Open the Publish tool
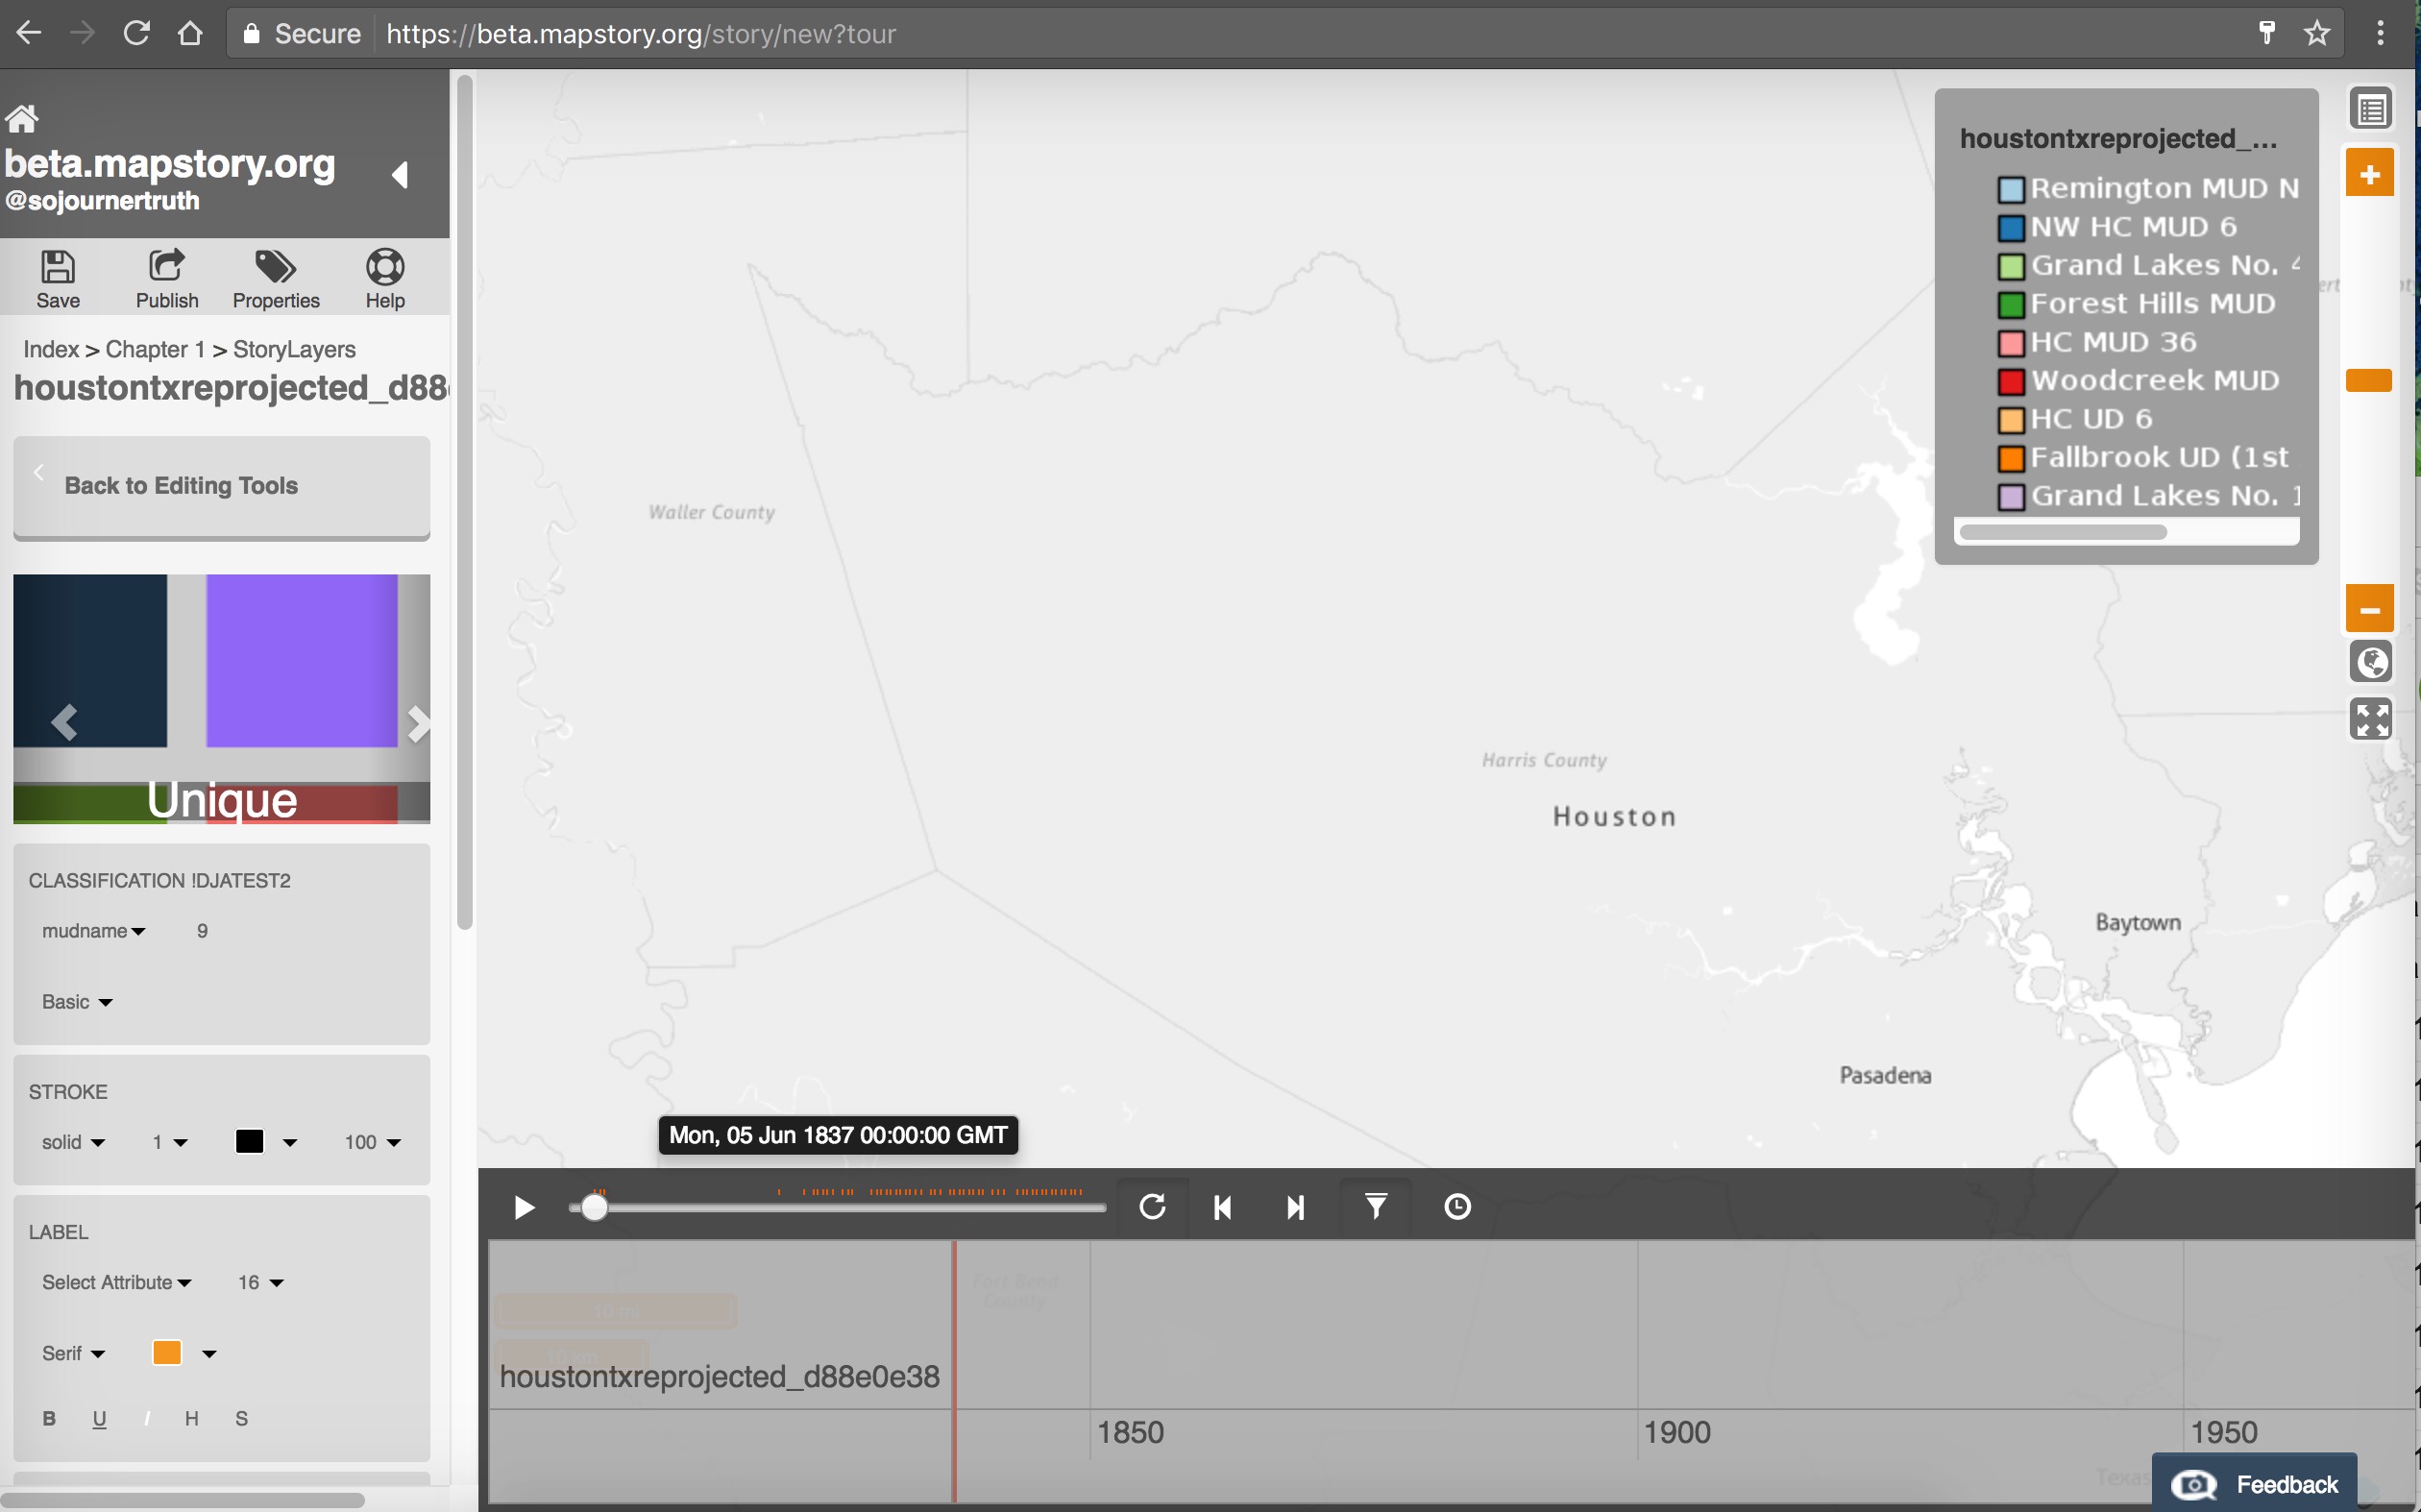This screenshot has height=1512, width=2421. pos(165,277)
